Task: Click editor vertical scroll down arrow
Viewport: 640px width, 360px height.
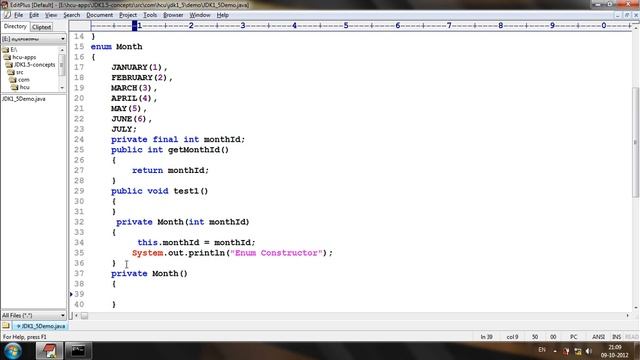Action: click(x=636, y=308)
